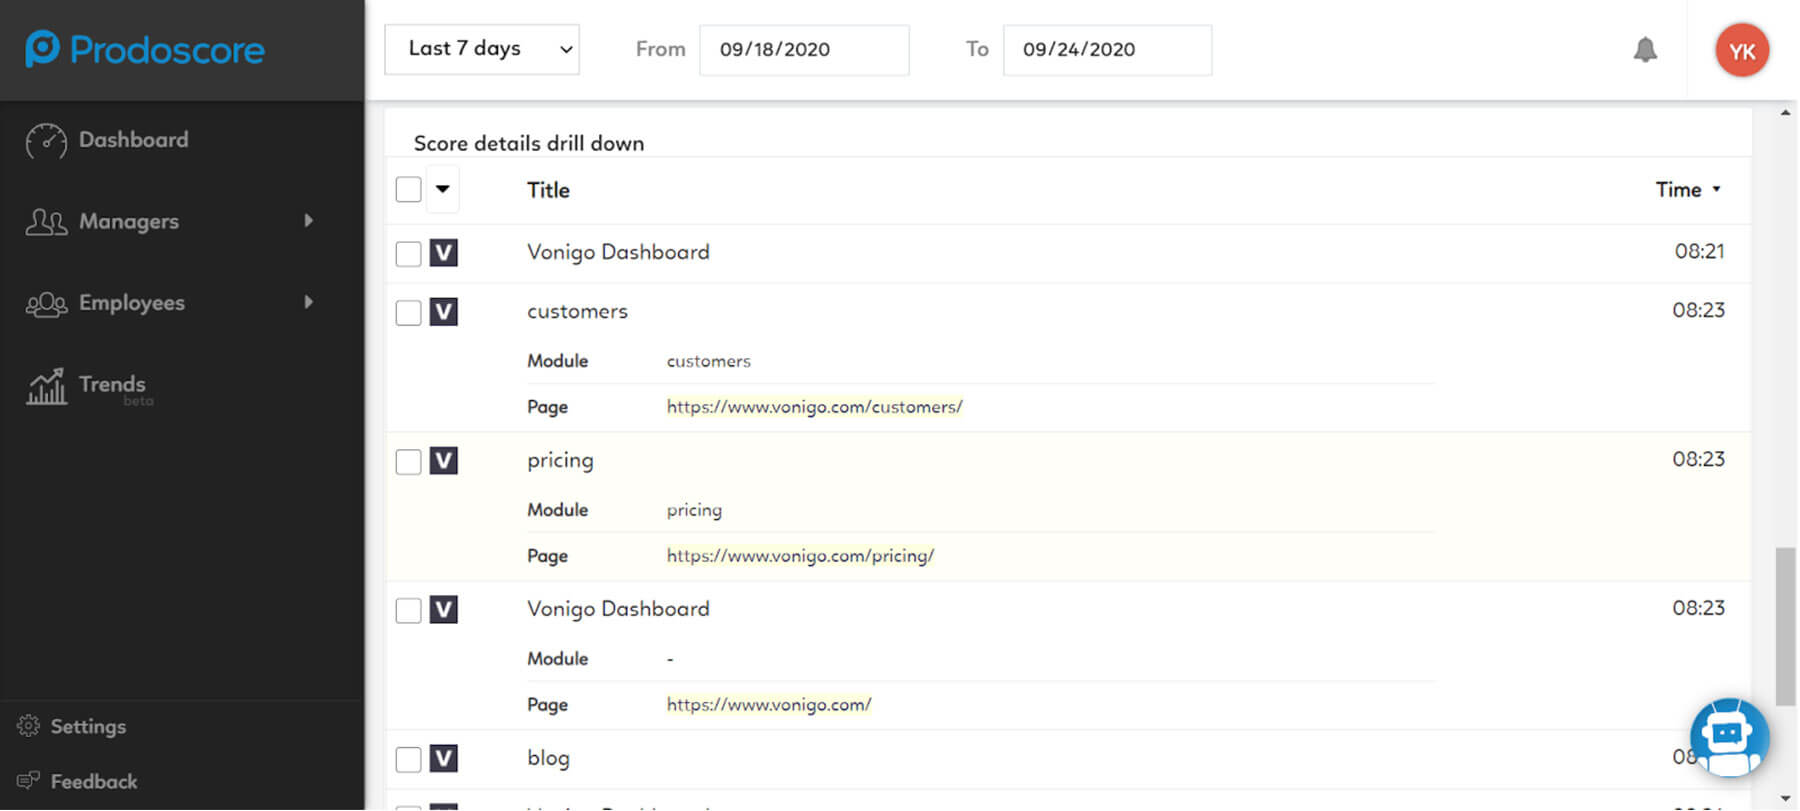Click the Managers people icon
This screenshot has width=1800, height=811.
(46, 222)
